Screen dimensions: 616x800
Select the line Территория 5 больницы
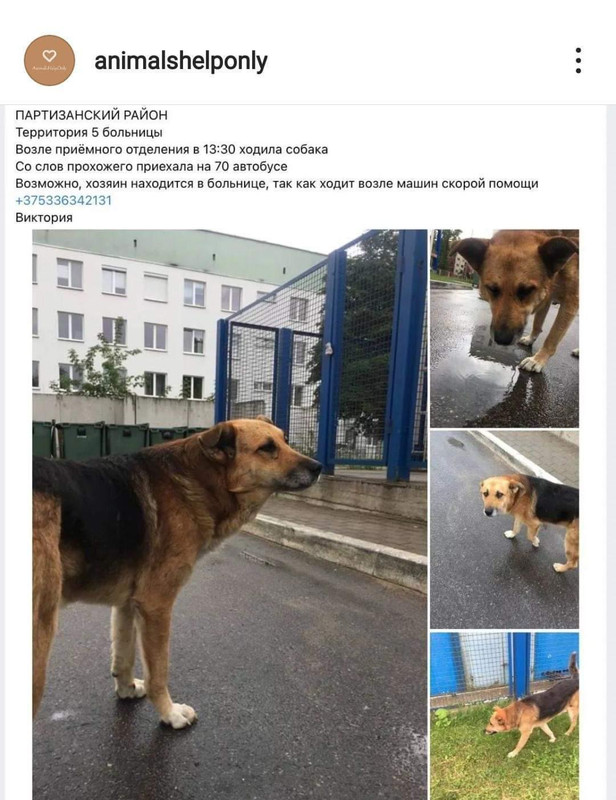(89, 132)
